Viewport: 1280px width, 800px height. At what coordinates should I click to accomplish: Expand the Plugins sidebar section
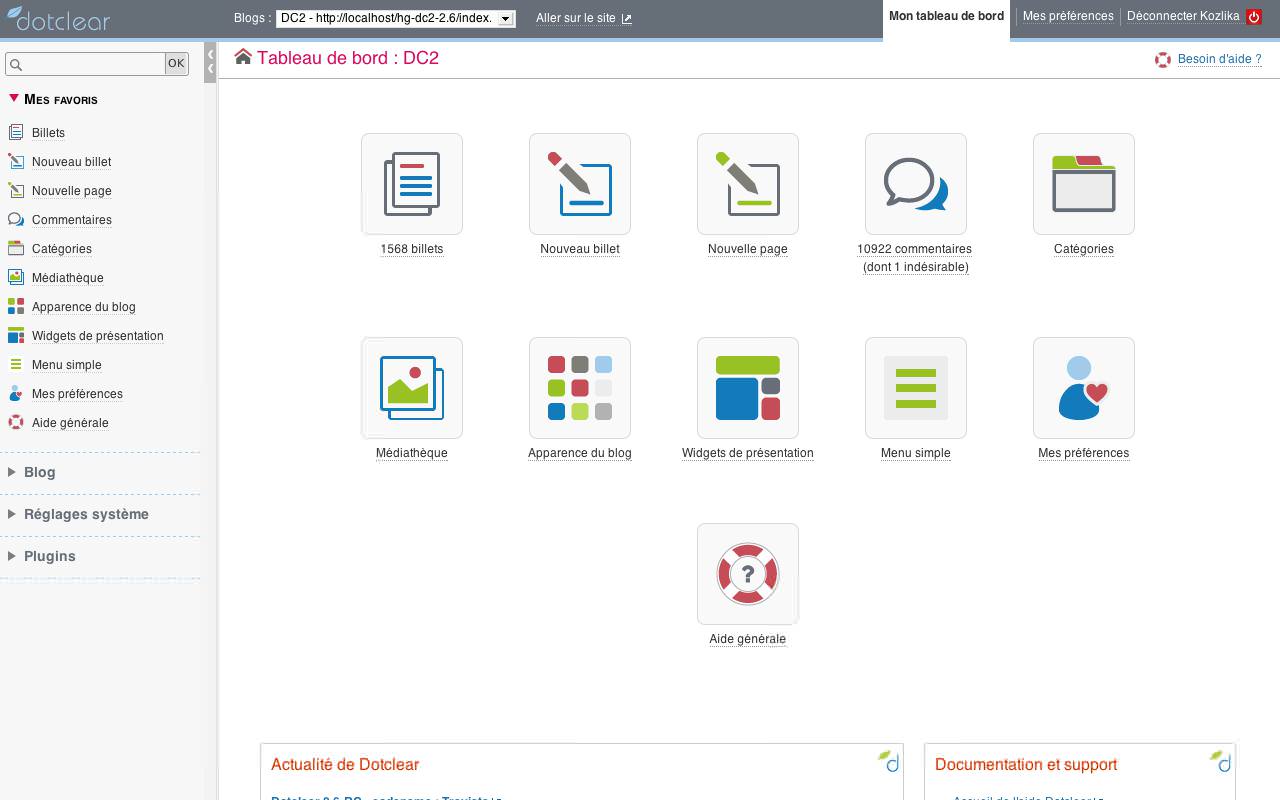[49, 556]
